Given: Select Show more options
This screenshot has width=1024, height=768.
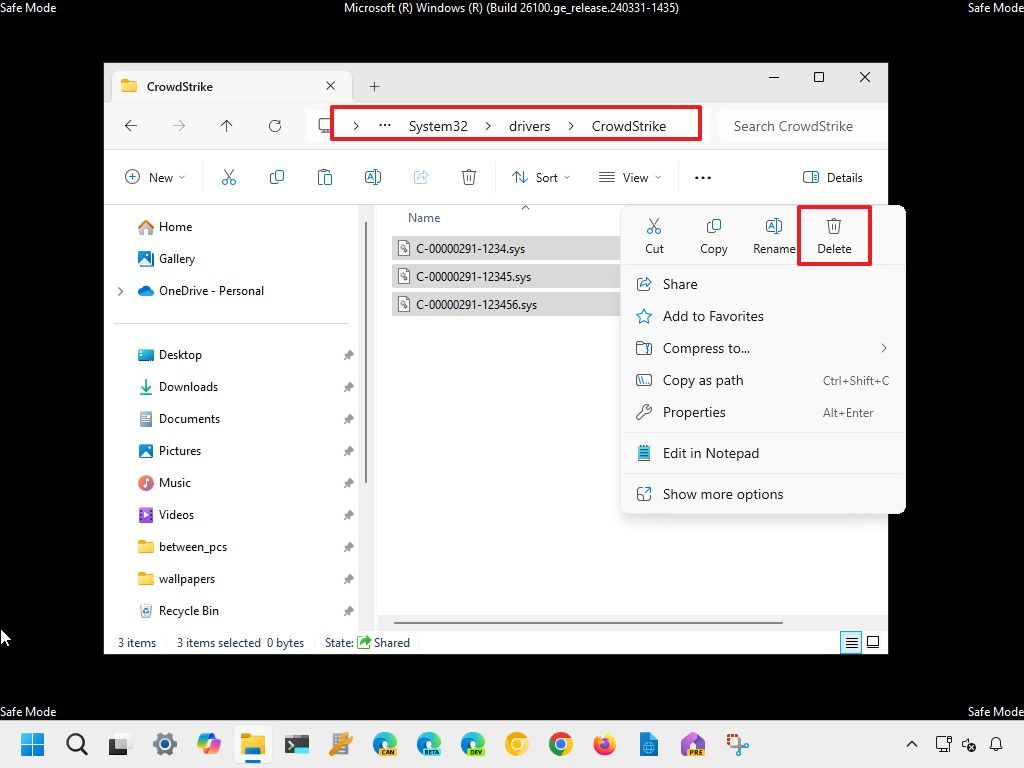Looking at the screenshot, I should 722,493.
